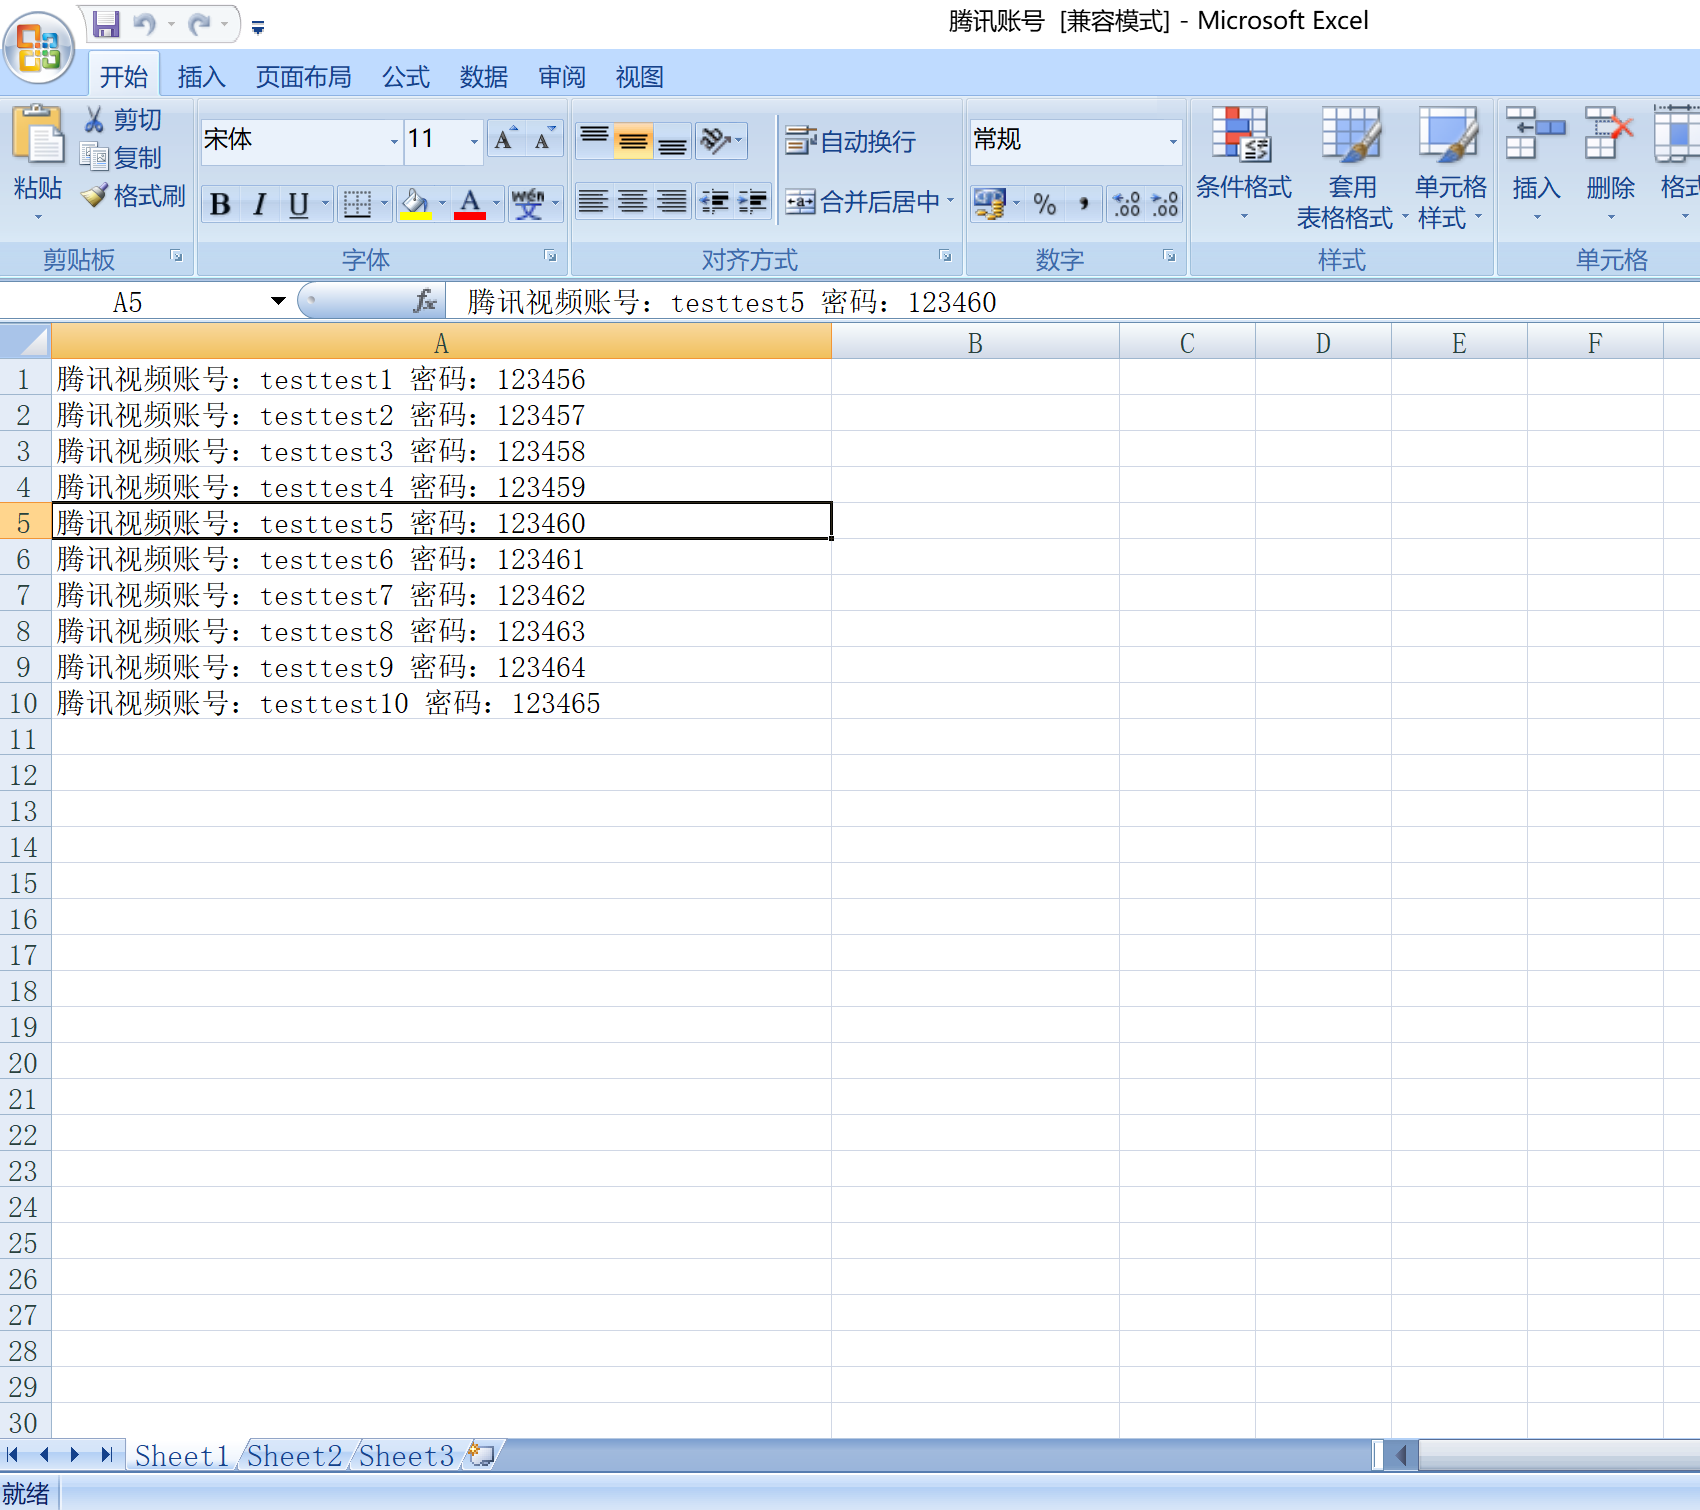Open the Sheet2 worksheet tab
1700x1510 pixels.
click(x=295, y=1455)
